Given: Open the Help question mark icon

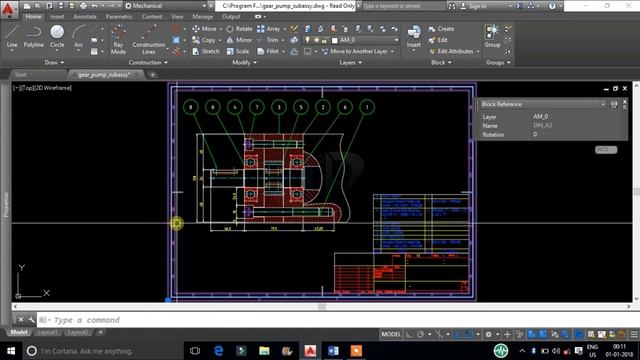Looking at the screenshot, I should click(x=552, y=6).
